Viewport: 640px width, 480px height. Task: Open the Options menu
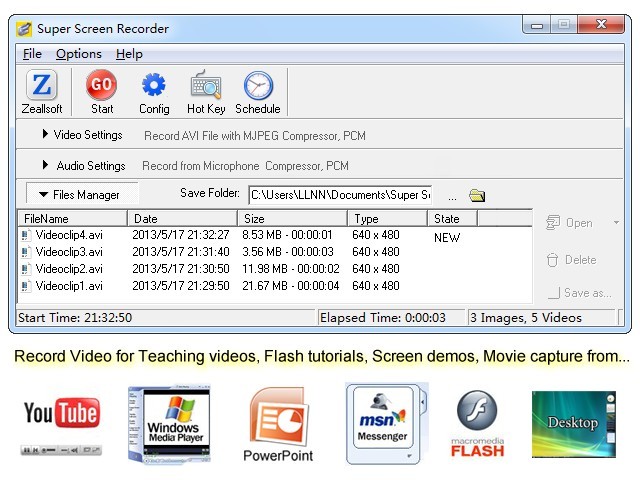coord(79,54)
